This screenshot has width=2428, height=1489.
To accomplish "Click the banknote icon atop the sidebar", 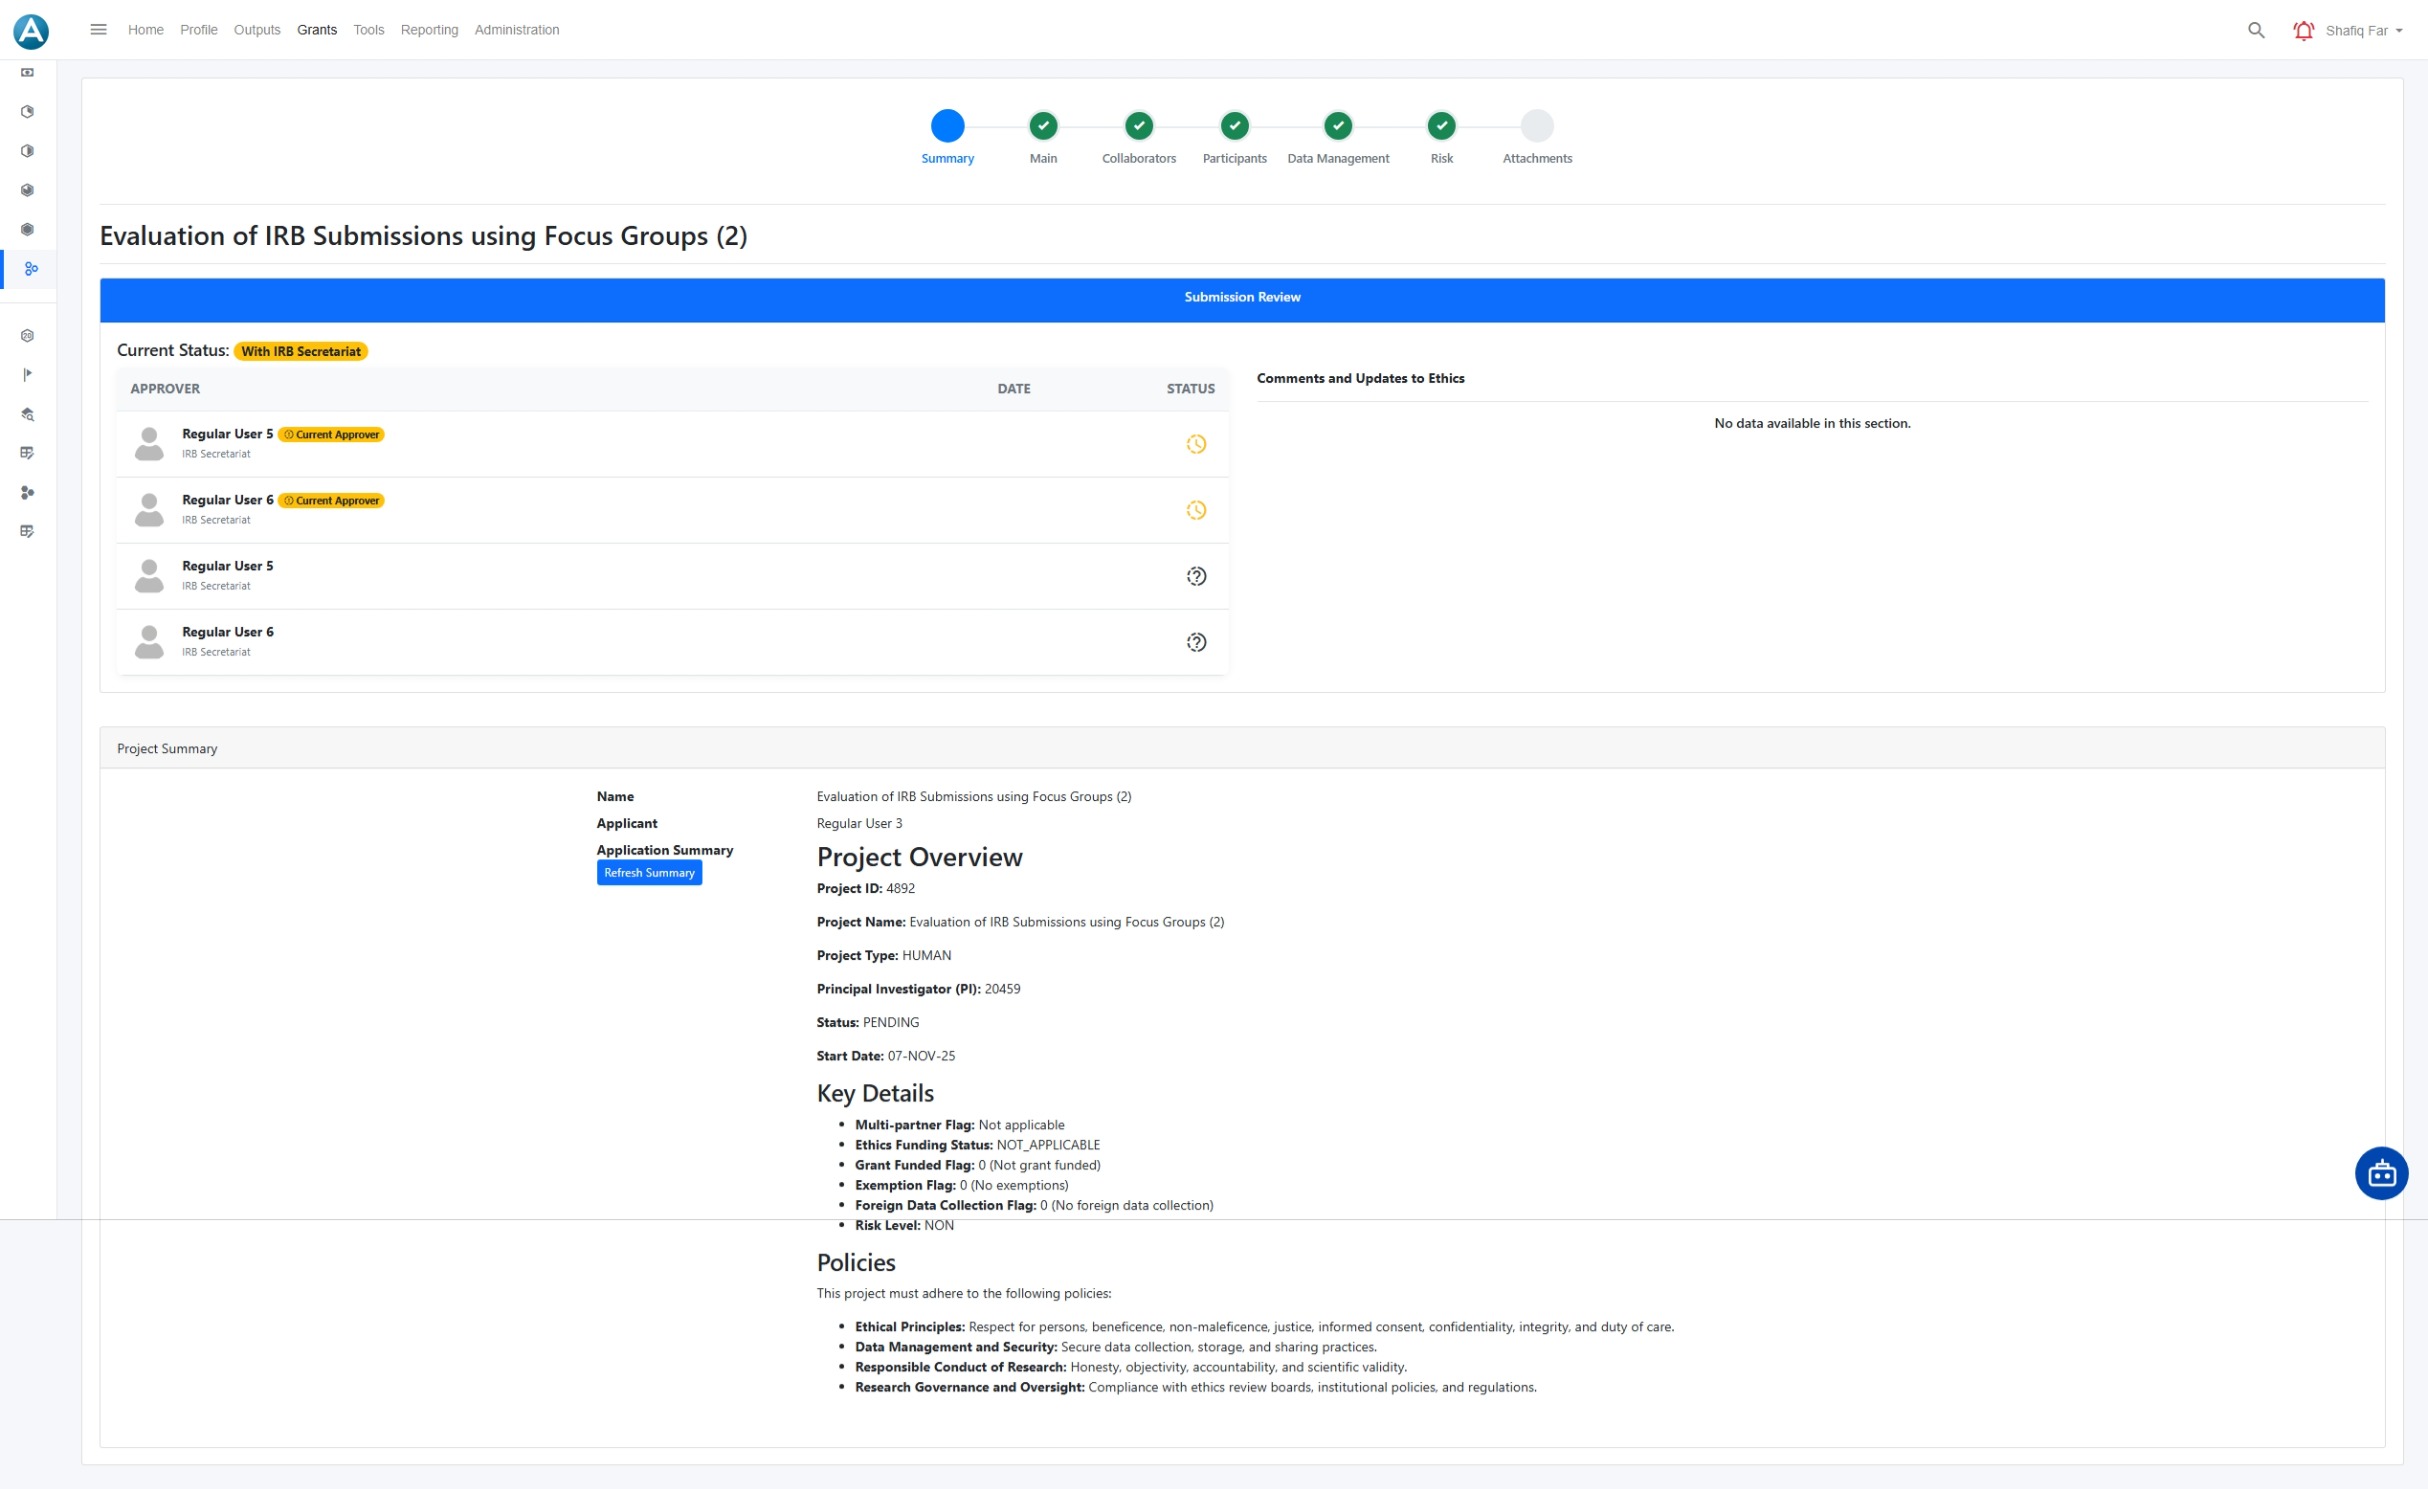I will click(28, 73).
